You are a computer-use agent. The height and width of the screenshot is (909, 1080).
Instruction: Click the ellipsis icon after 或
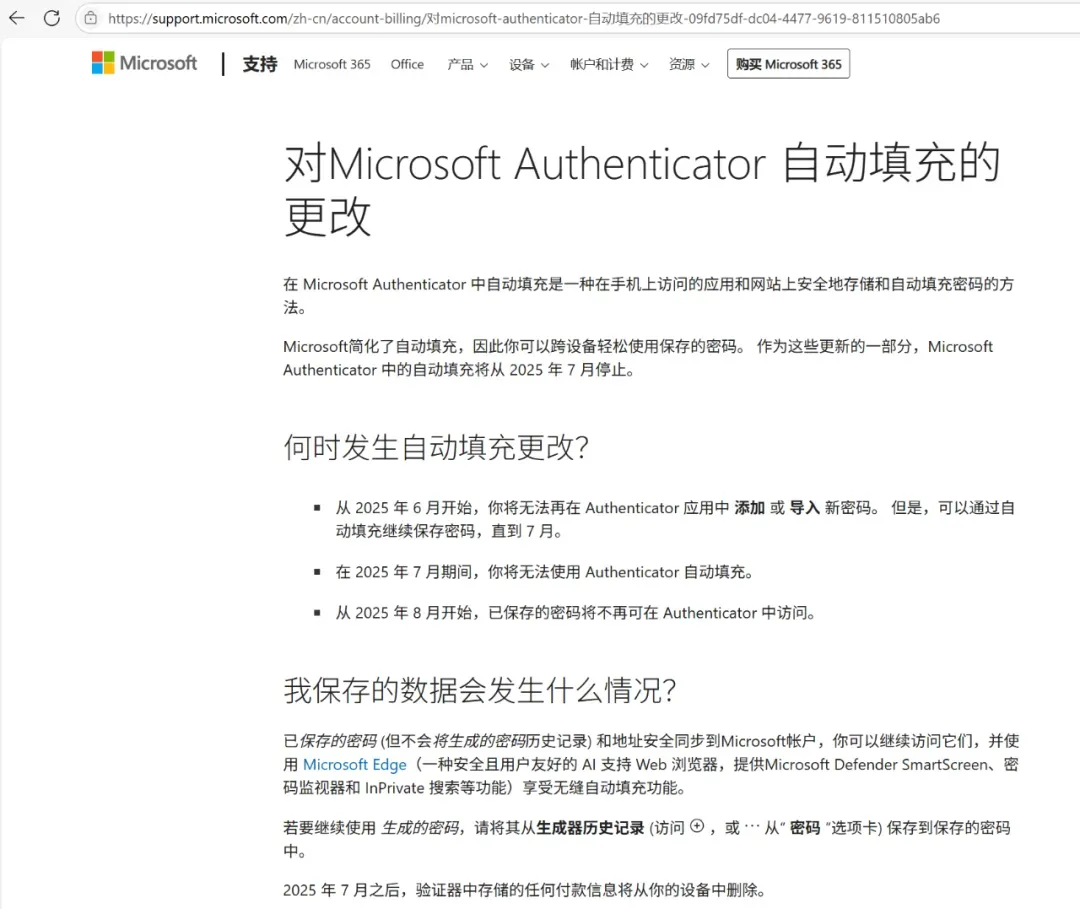click(x=751, y=828)
